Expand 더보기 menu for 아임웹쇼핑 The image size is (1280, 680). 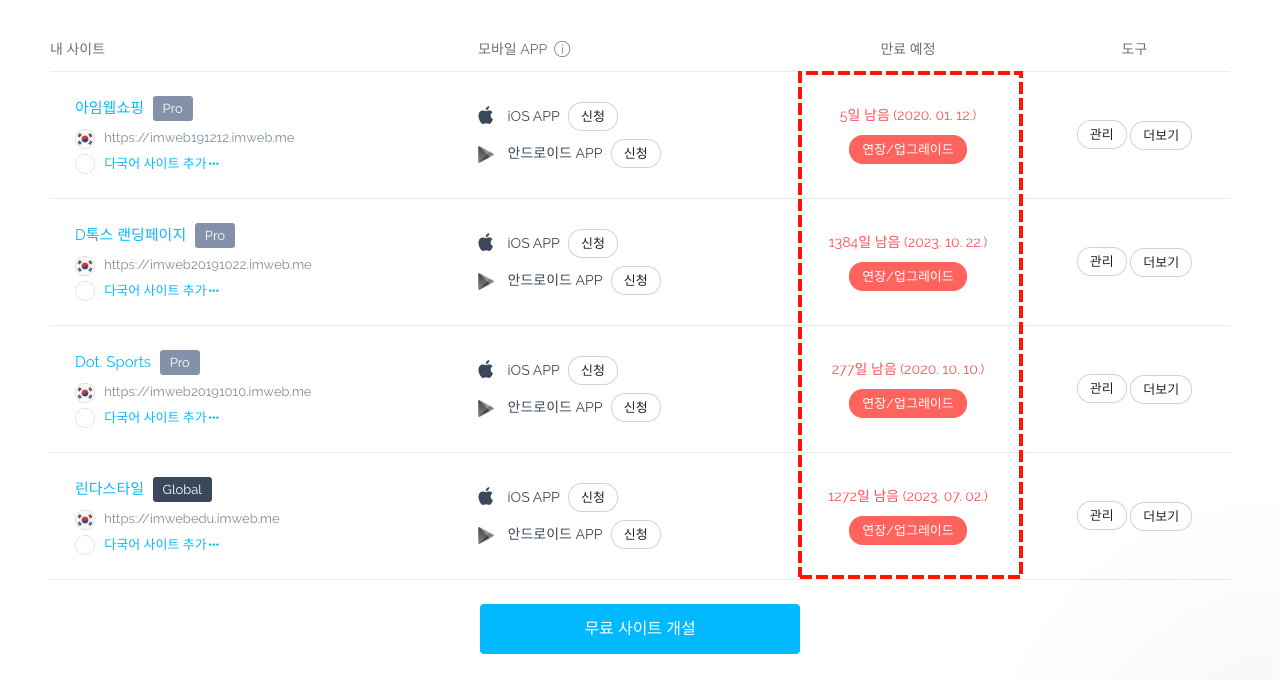click(x=1161, y=135)
